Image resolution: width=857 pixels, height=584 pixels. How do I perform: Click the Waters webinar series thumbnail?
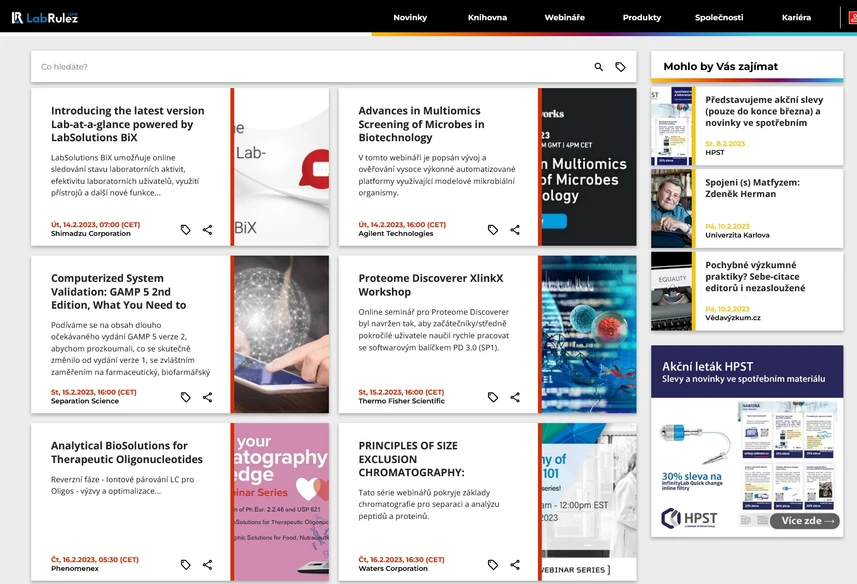(x=589, y=502)
